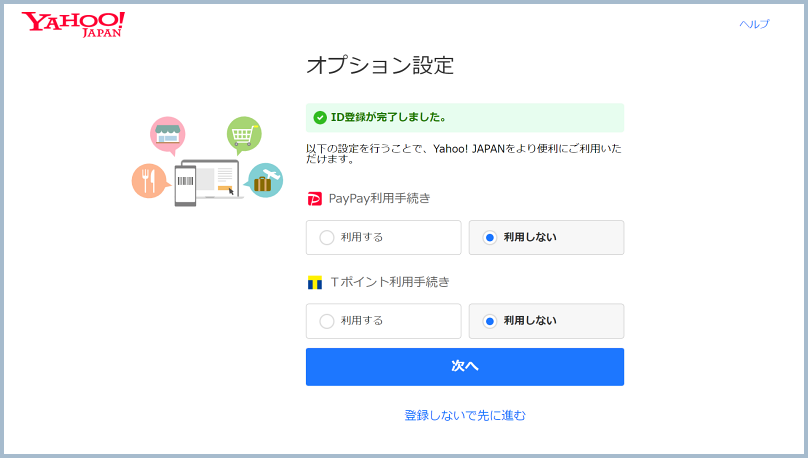Screen dimensions: 808x458
Task: Click the Tポイント利用手続き heading text
Action: (x=390, y=282)
